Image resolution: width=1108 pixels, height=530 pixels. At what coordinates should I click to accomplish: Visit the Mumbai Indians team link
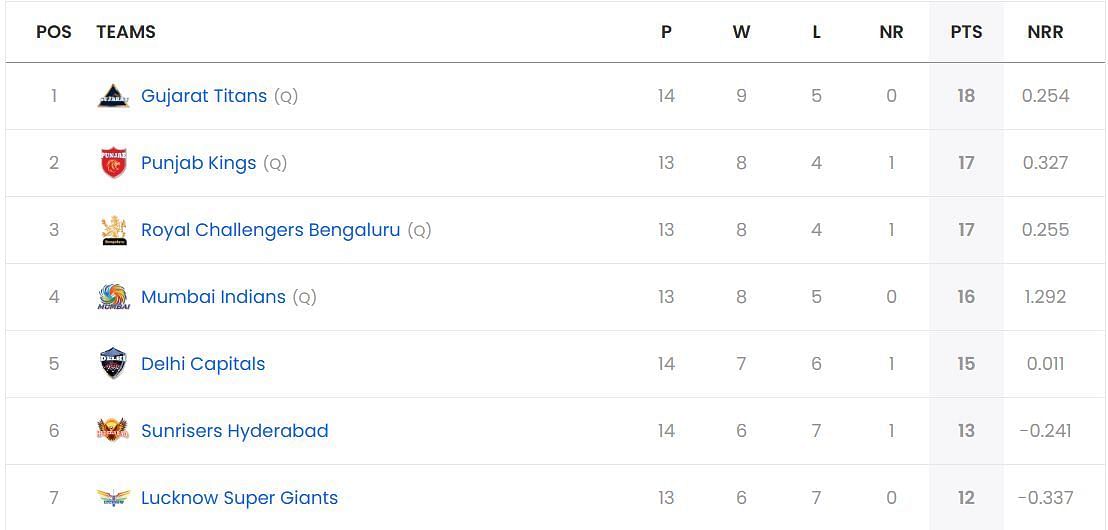(x=213, y=297)
